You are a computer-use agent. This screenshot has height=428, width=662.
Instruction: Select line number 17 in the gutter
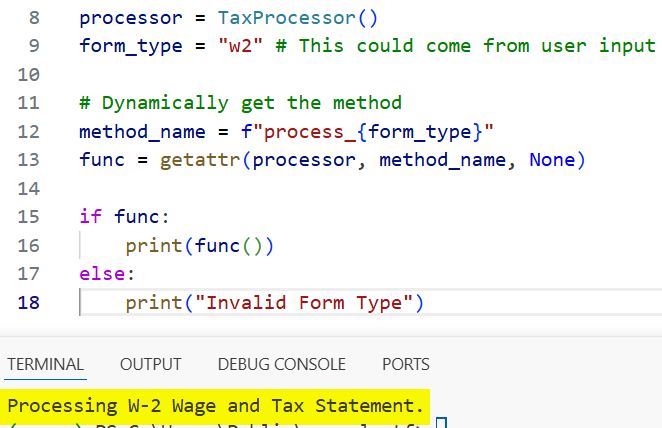(29, 274)
